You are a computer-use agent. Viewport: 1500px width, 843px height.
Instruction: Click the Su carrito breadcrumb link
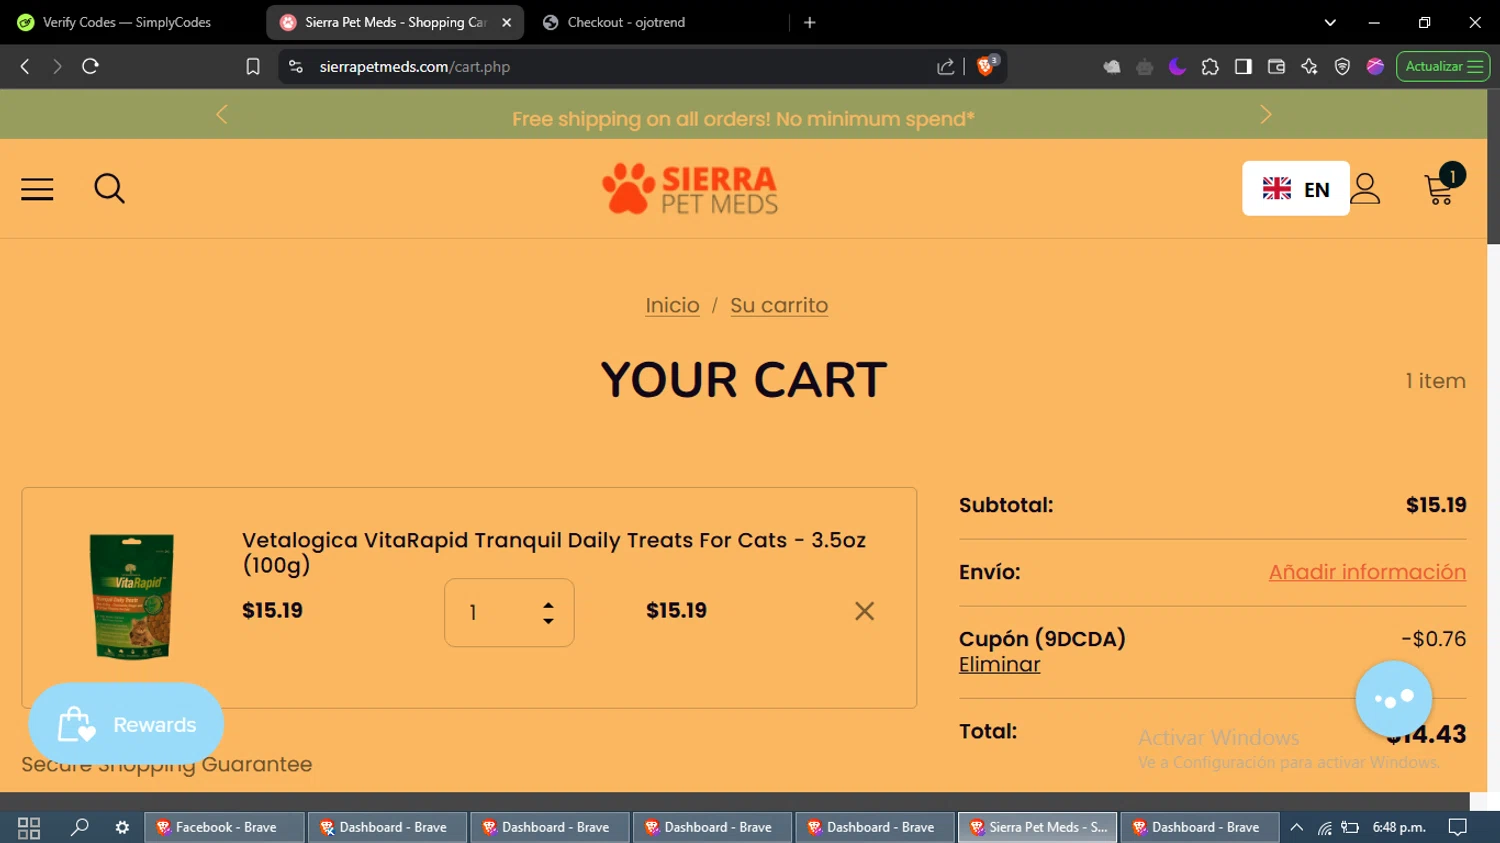pyautogui.click(x=779, y=305)
